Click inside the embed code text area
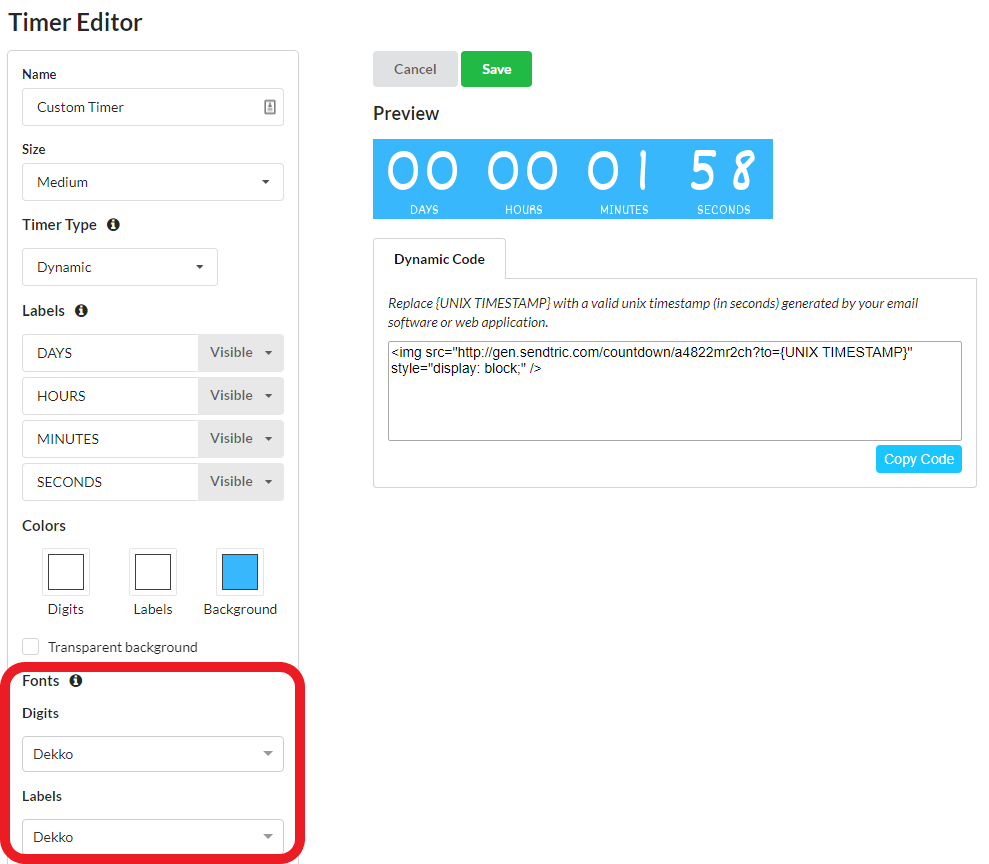This screenshot has width=989, height=864. tap(674, 400)
